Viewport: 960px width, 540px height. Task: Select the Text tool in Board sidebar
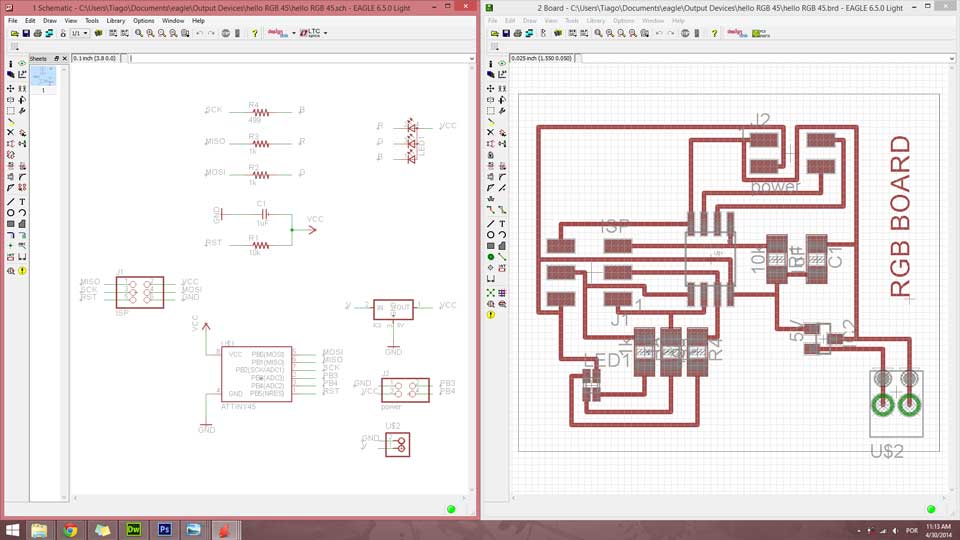(502, 223)
